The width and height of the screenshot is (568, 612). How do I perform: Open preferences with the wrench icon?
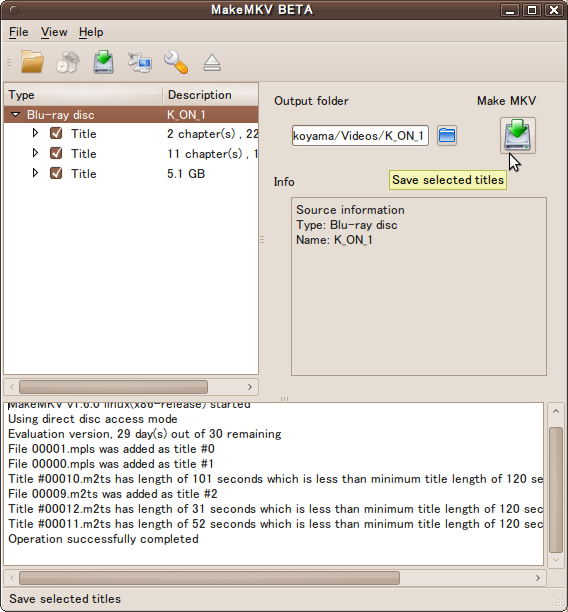tap(176, 62)
